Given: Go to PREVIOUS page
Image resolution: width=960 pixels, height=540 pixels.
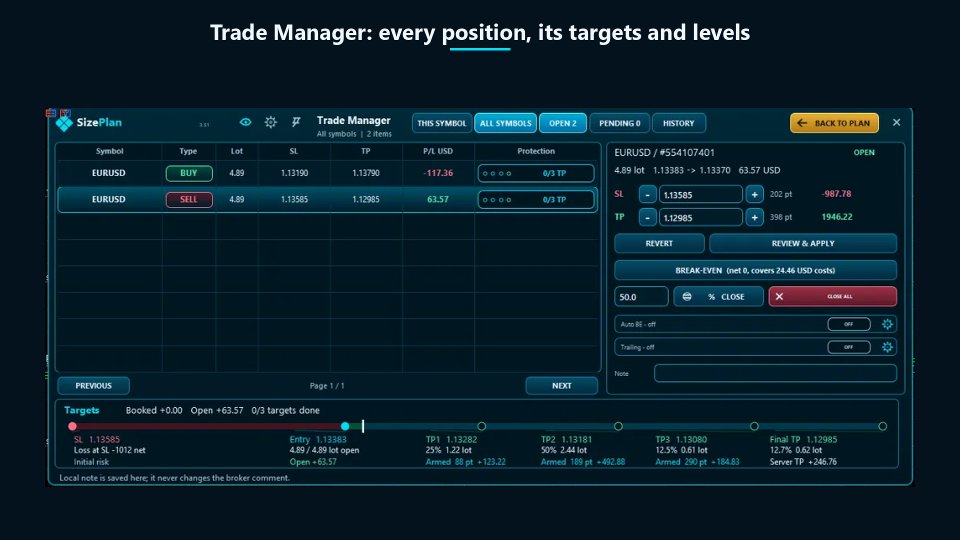Looking at the screenshot, I should point(93,386).
